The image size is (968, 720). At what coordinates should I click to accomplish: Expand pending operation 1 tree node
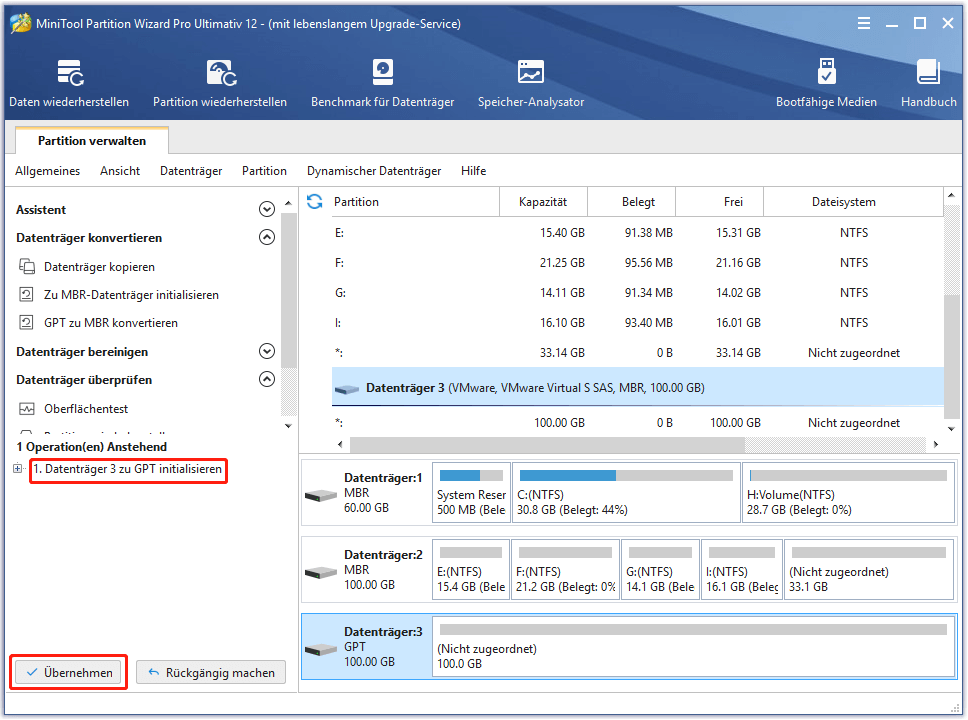[17, 469]
